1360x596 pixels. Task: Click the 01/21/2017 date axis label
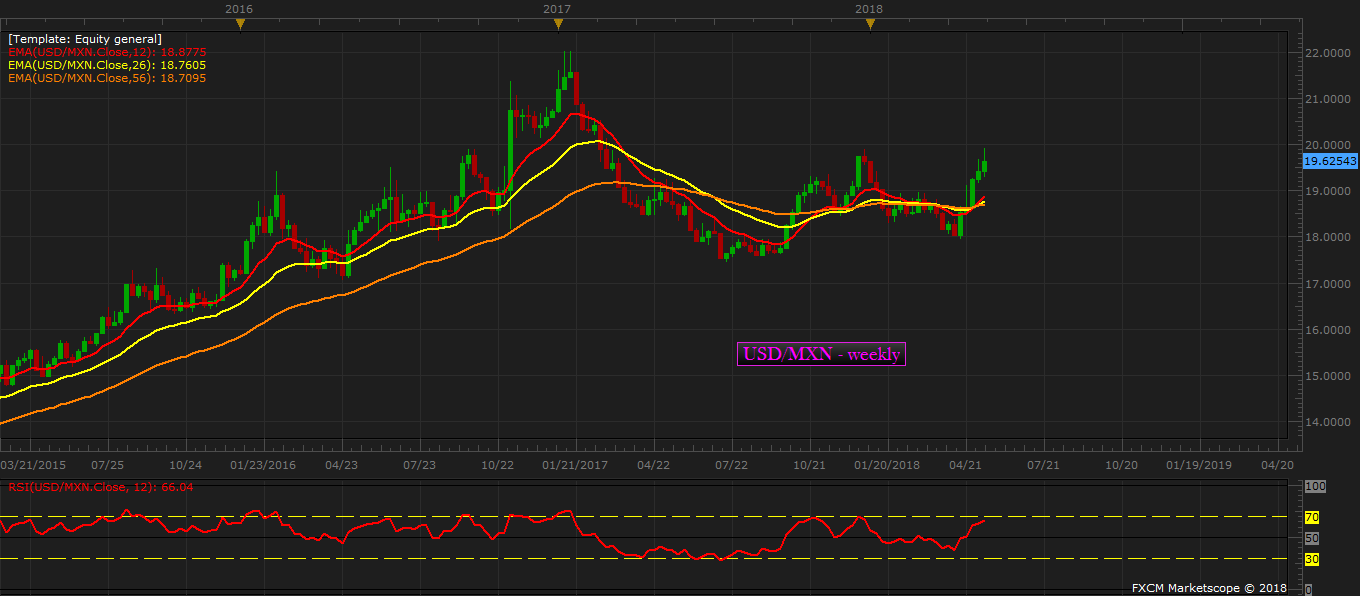tap(575, 465)
